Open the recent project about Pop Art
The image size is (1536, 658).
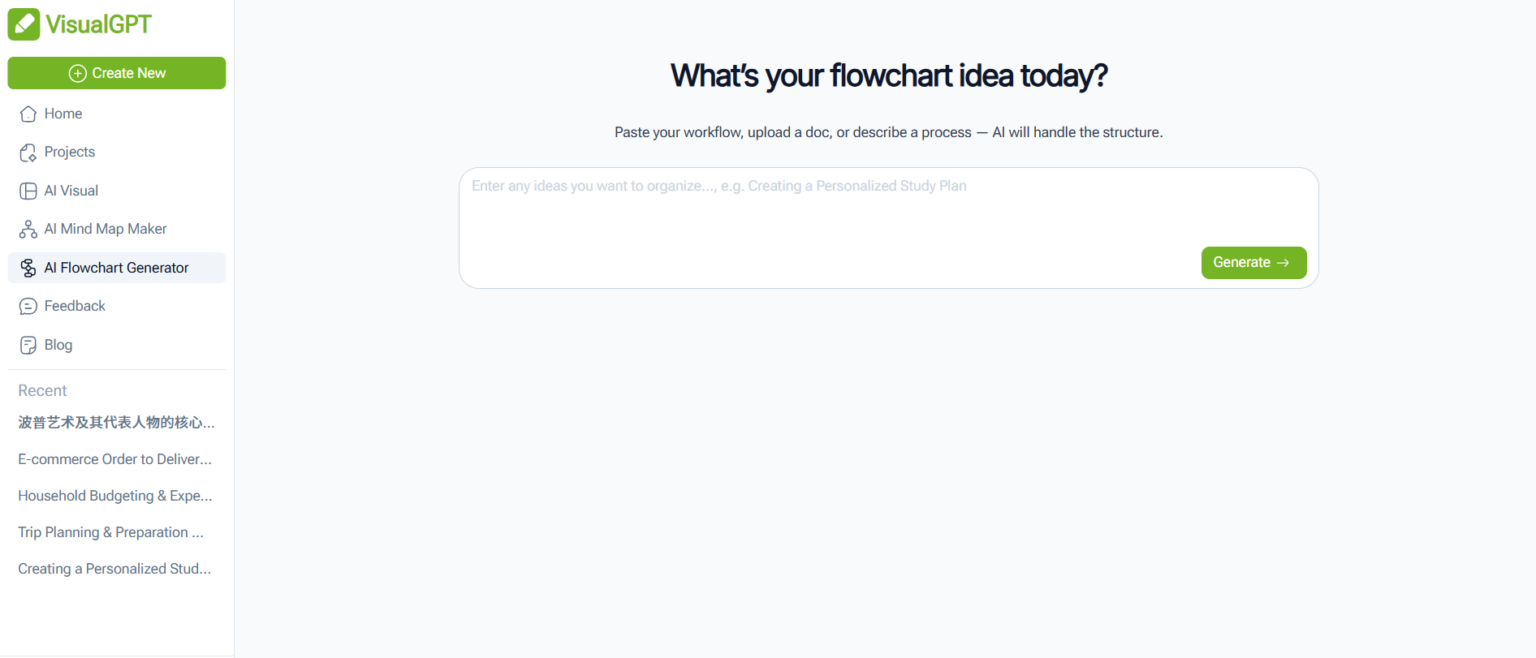(x=114, y=422)
